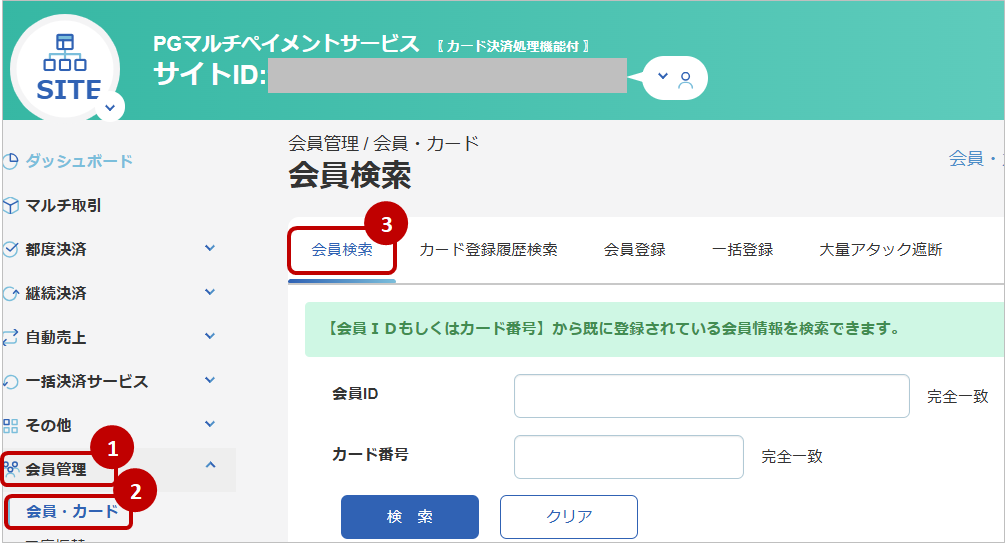The height and width of the screenshot is (543, 1005).
Task: Click the ダッシュボード pie chart icon
Action: (10, 161)
